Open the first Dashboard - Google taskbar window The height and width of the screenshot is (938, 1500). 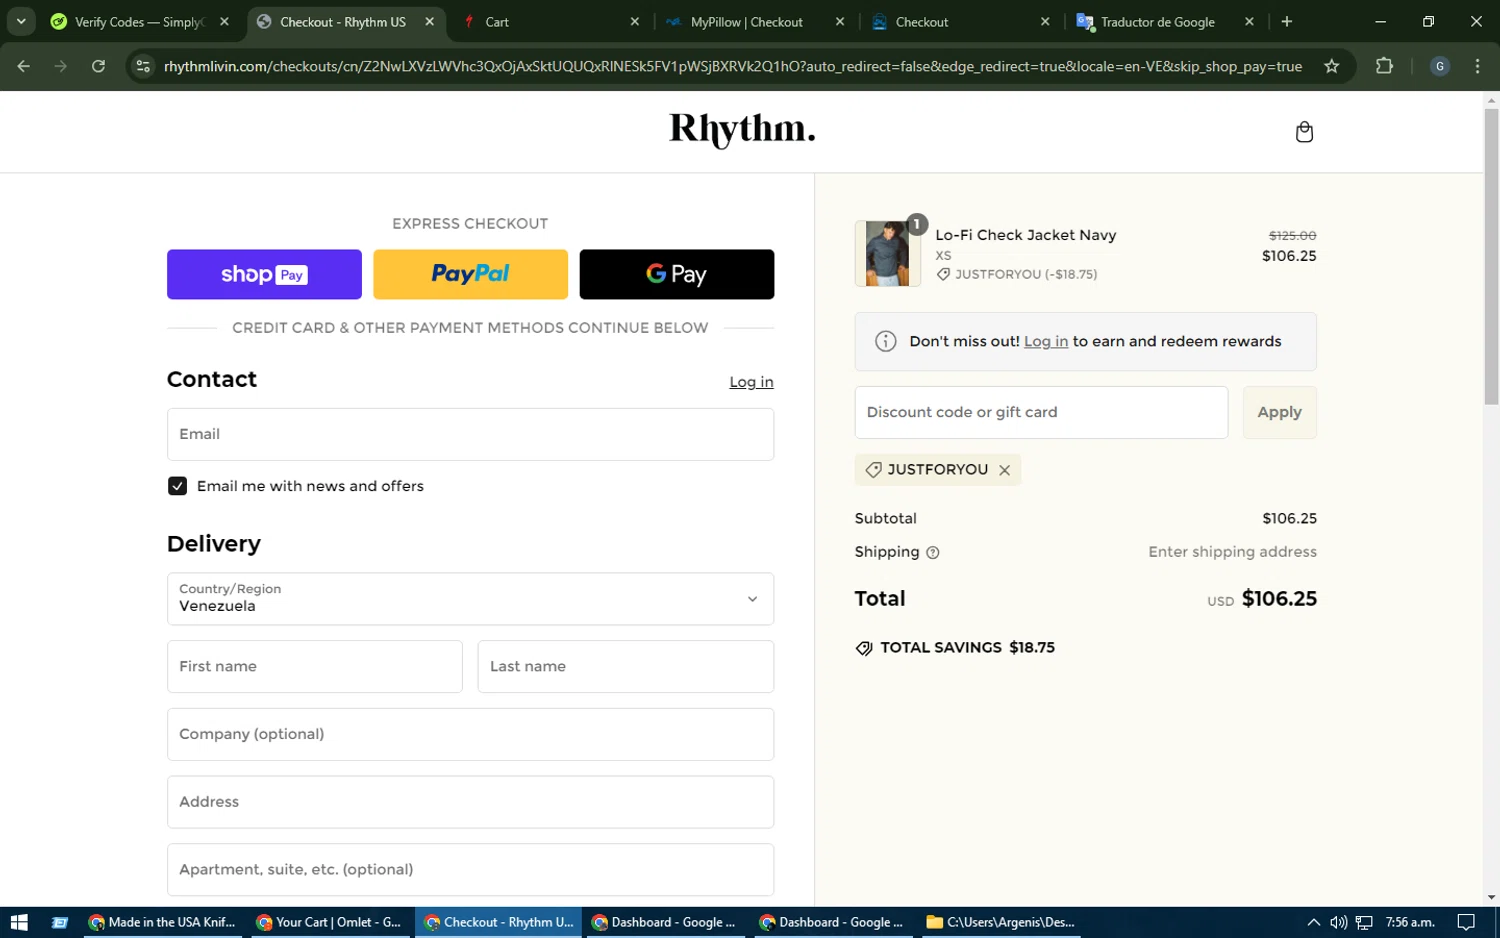point(665,922)
